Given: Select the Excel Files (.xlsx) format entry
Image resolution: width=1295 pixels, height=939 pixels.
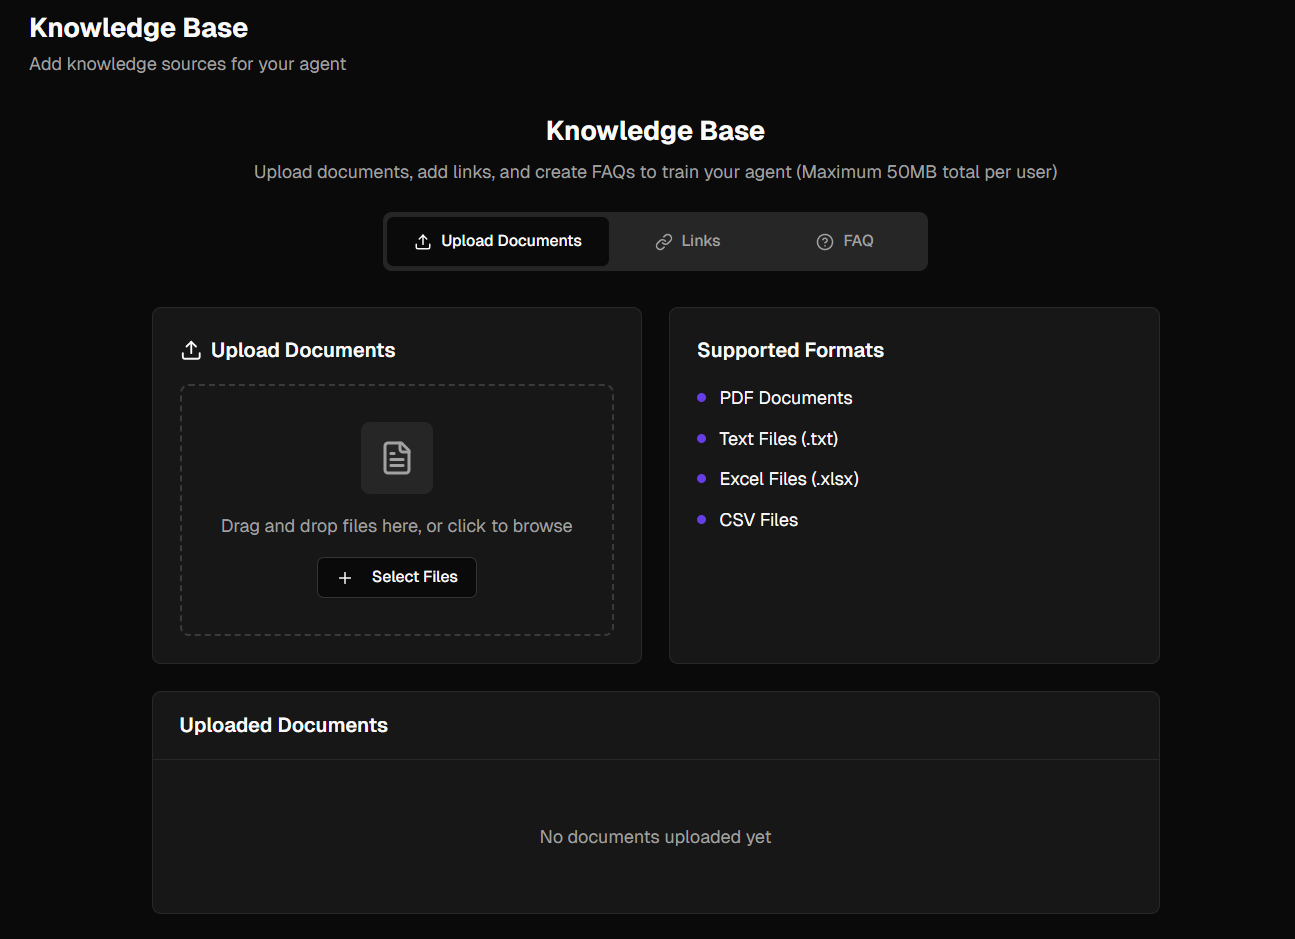Looking at the screenshot, I should point(788,478).
